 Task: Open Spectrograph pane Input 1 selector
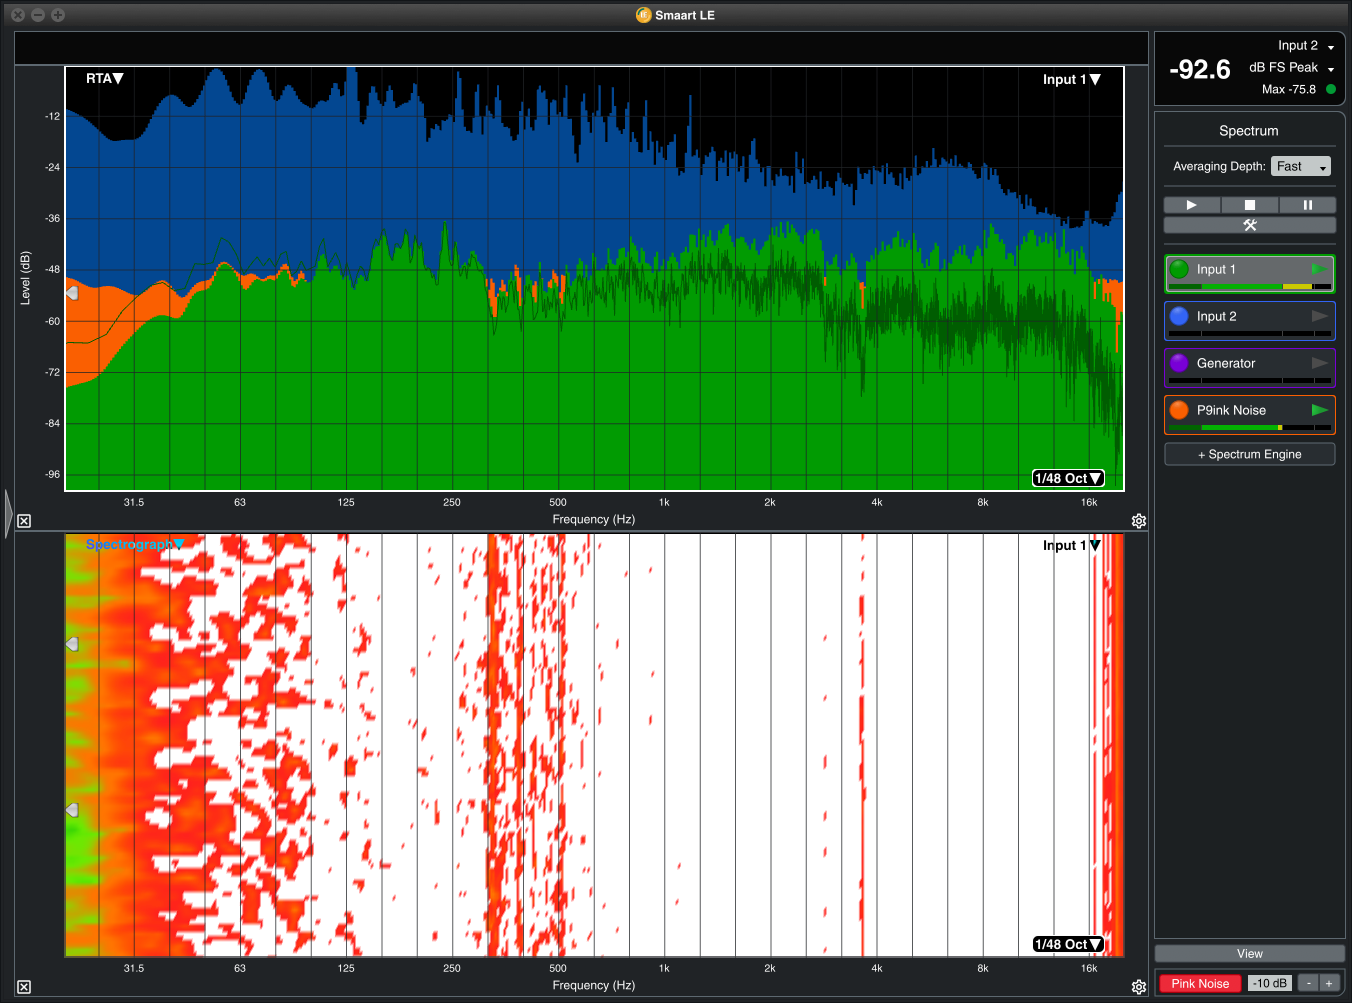point(1071,545)
